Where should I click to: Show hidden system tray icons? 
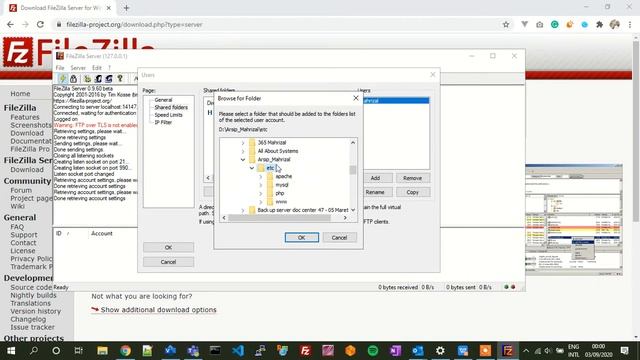pos(526,351)
